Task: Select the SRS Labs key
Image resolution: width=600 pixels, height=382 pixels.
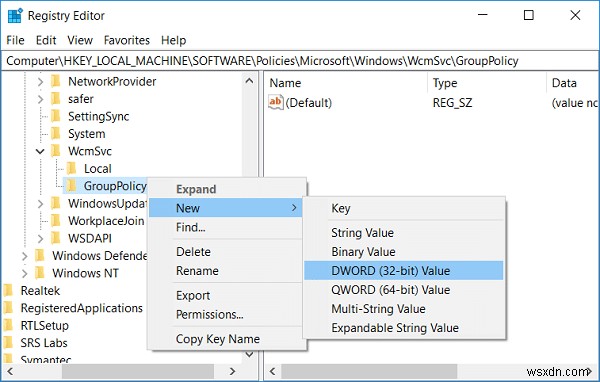Action: click(x=44, y=343)
